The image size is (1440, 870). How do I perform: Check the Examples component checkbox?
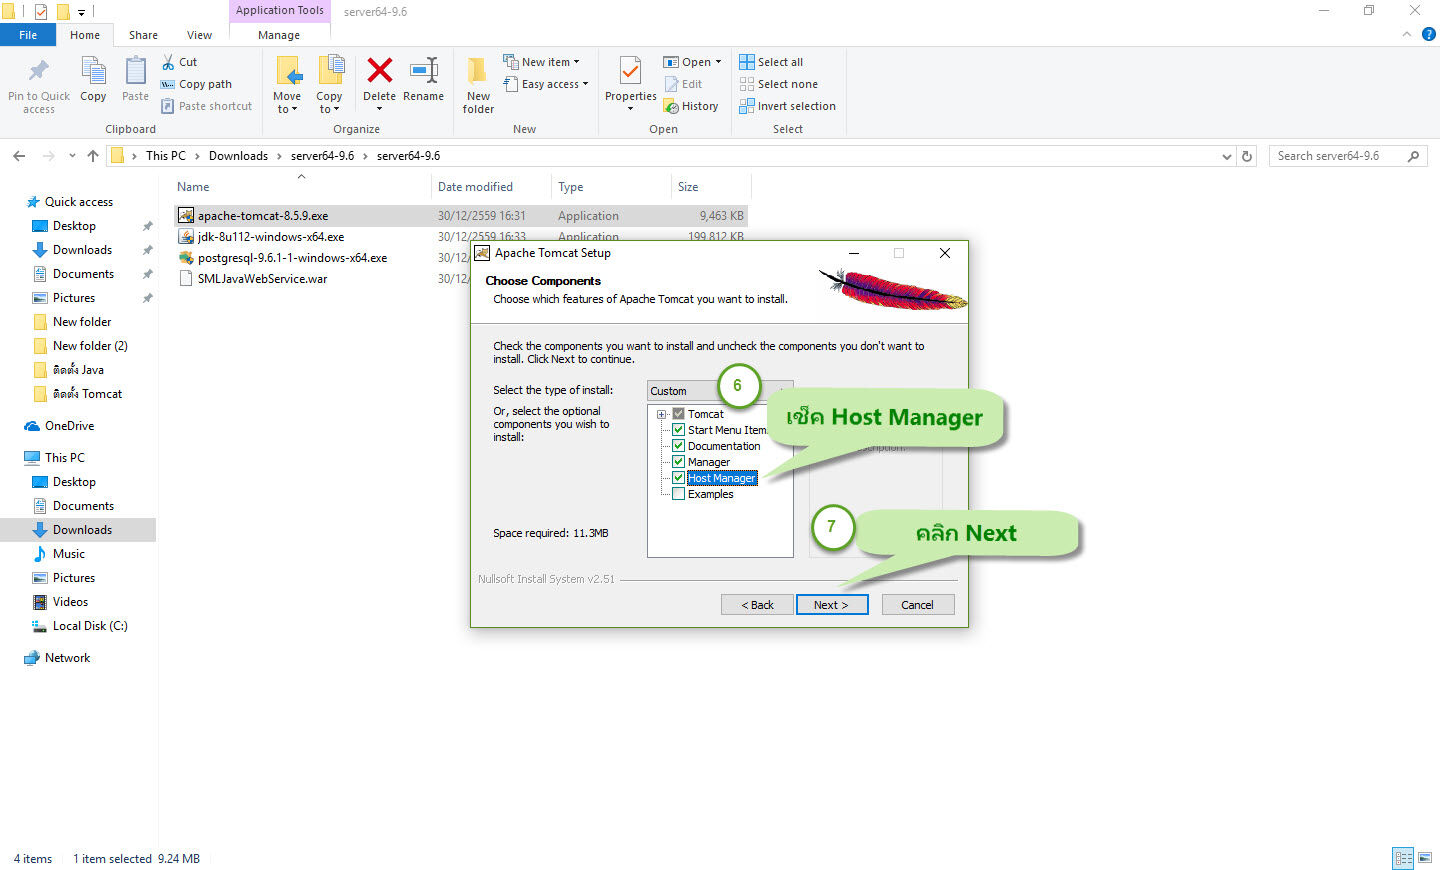pos(678,494)
